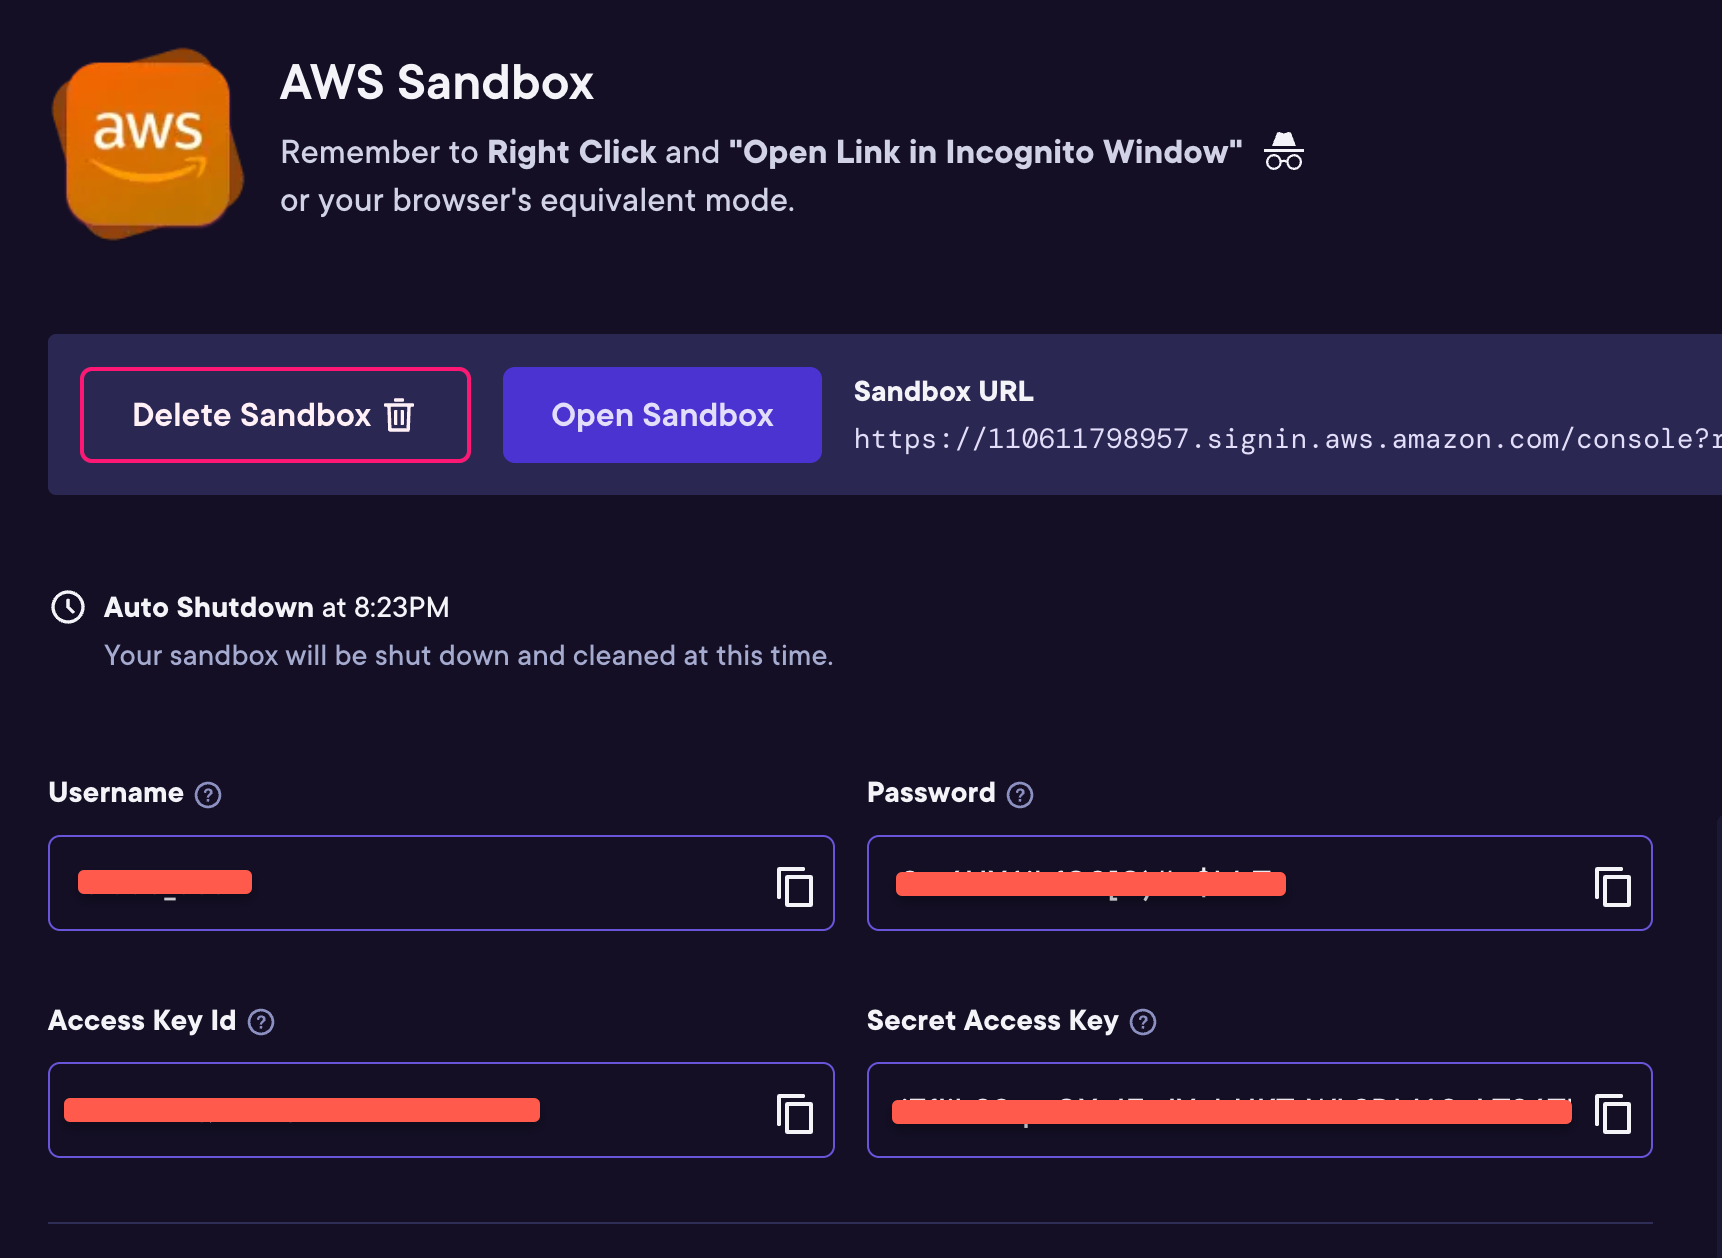Click the AWS Sandbox heading
Viewport: 1722px width, 1258px height.
(x=437, y=82)
